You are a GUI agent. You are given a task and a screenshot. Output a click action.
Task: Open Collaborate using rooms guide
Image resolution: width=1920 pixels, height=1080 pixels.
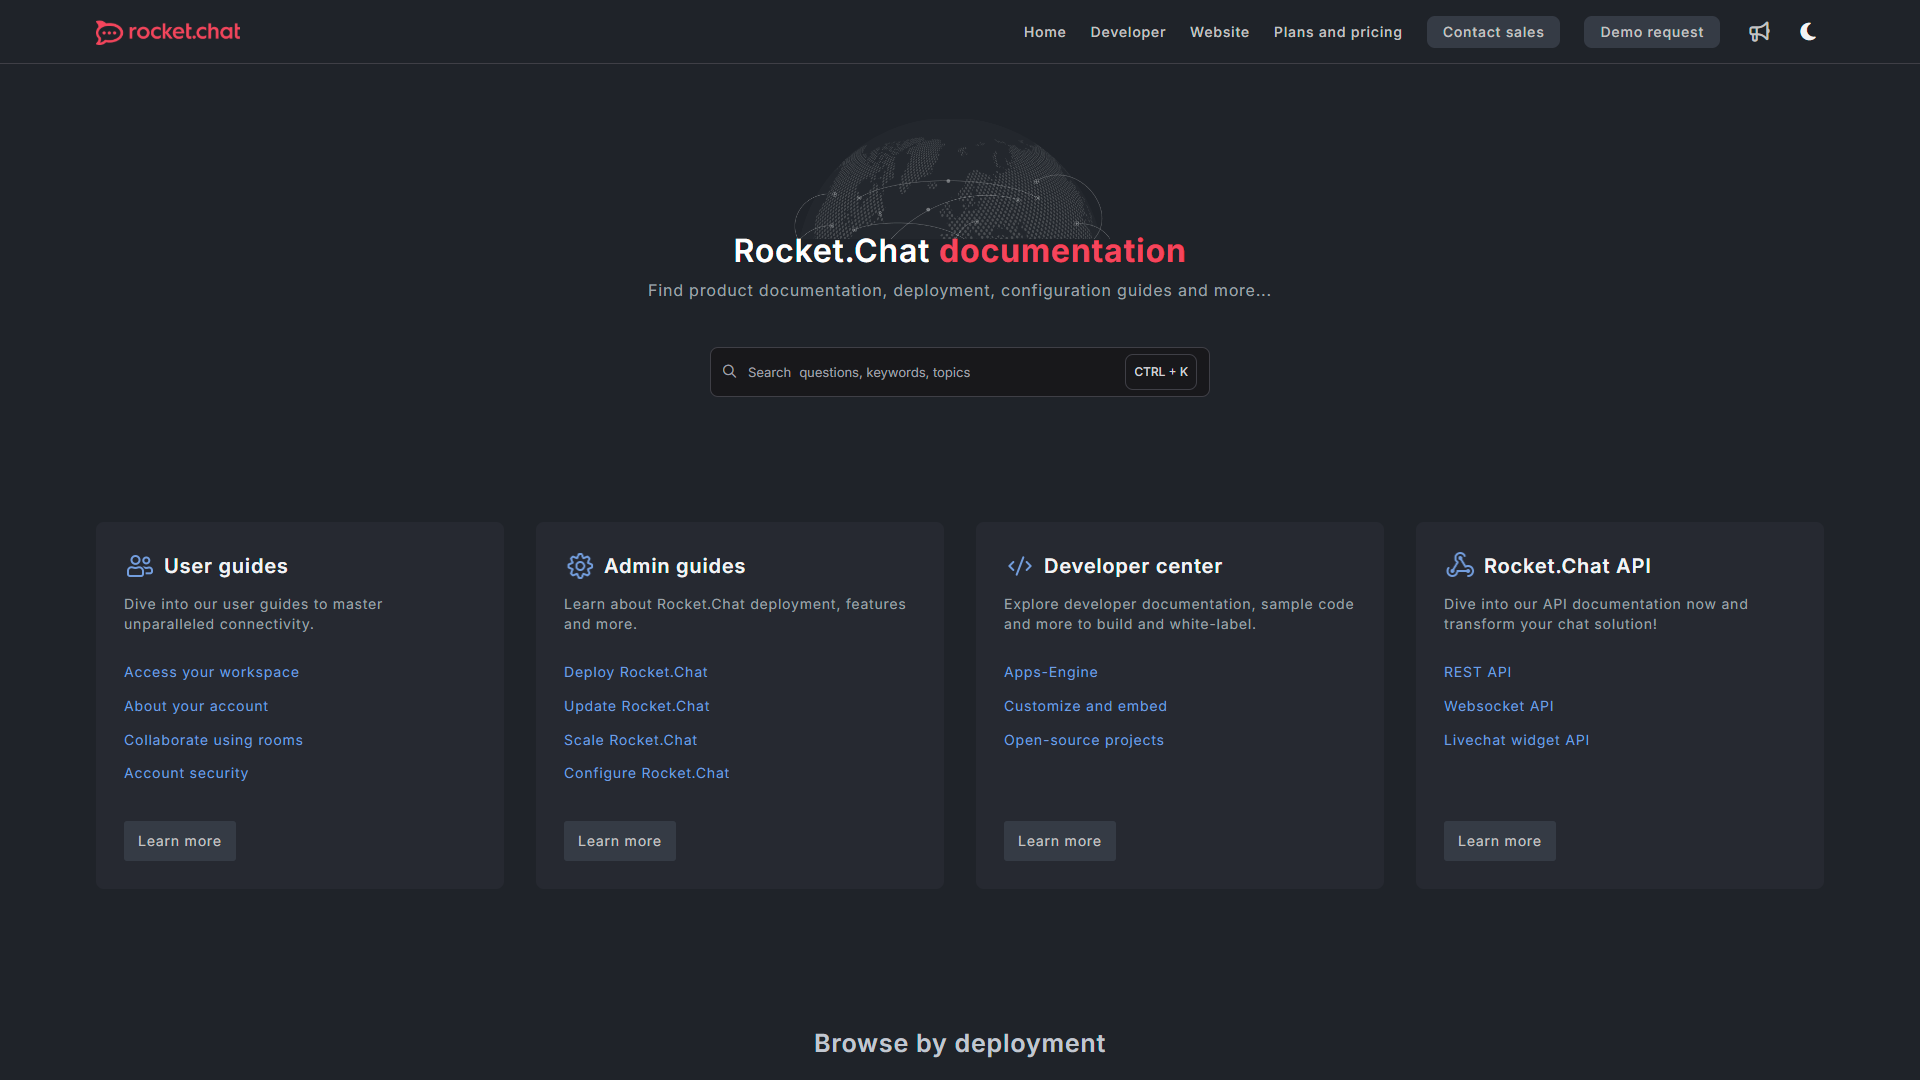(213, 739)
